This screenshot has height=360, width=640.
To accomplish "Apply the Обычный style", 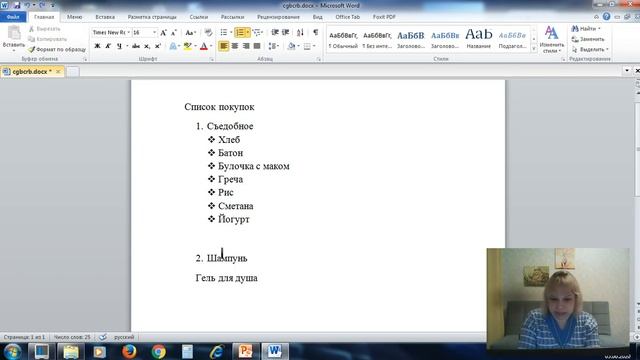I will point(343,40).
